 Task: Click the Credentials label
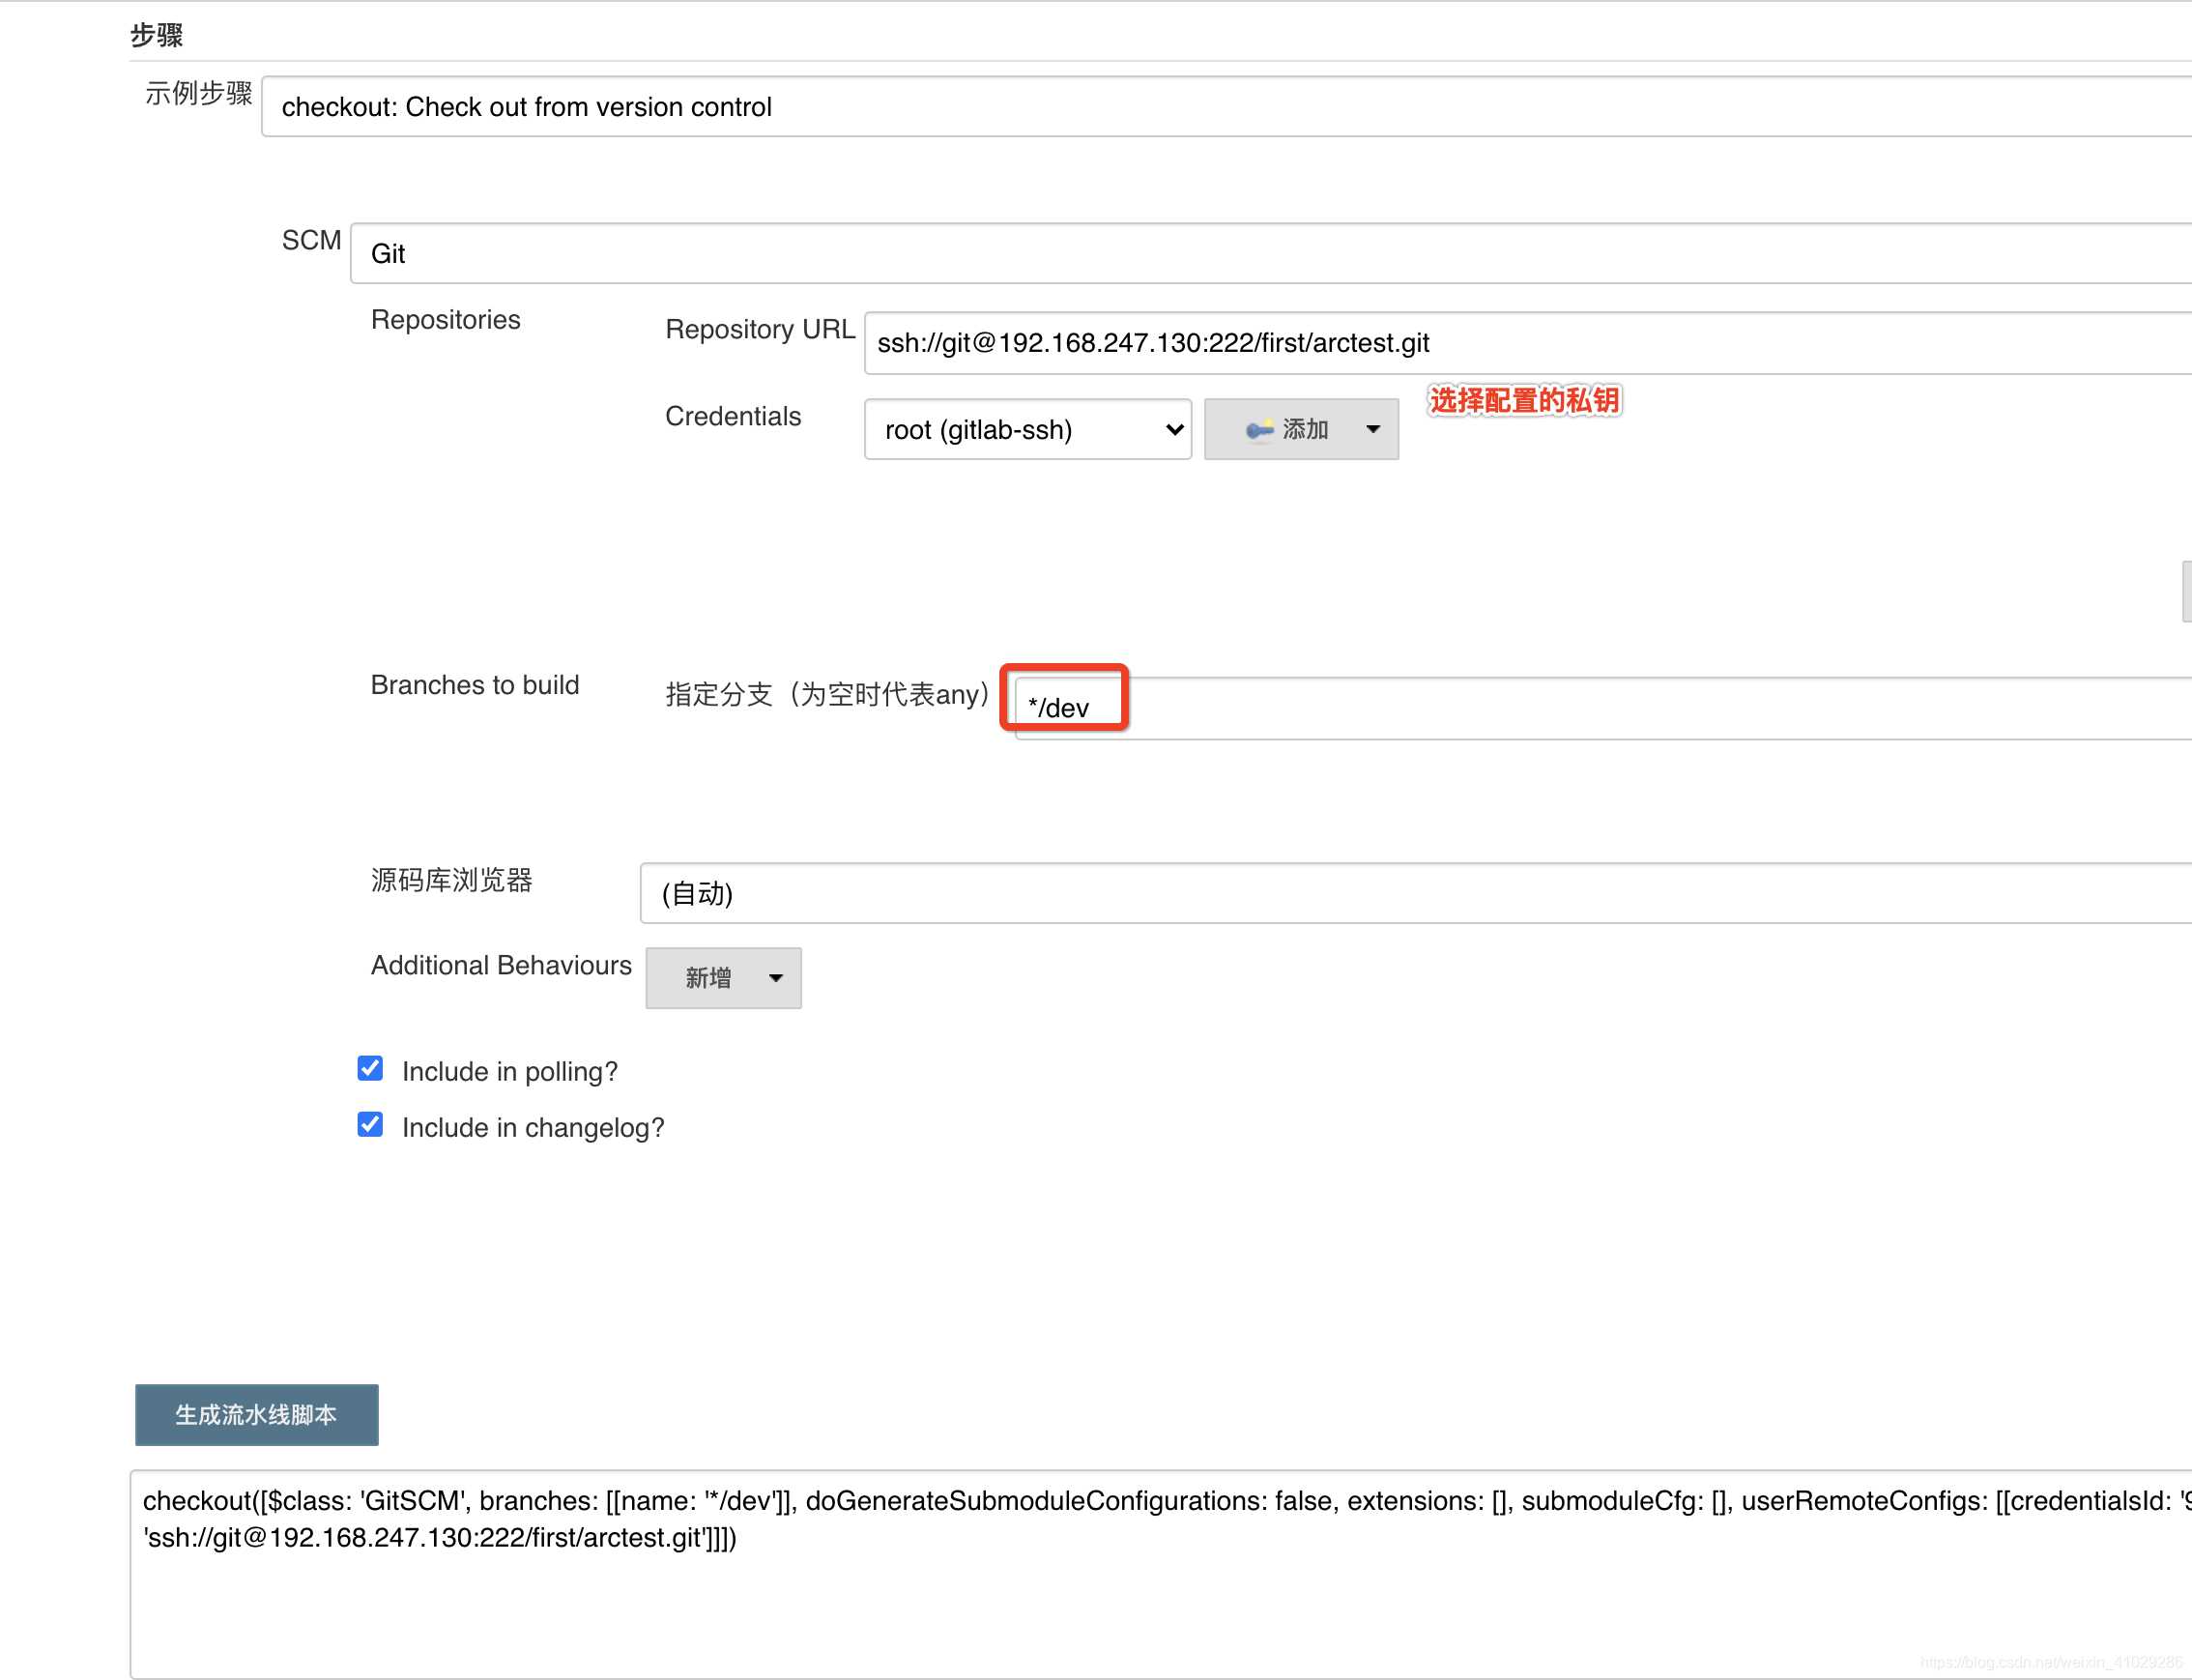coord(733,417)
